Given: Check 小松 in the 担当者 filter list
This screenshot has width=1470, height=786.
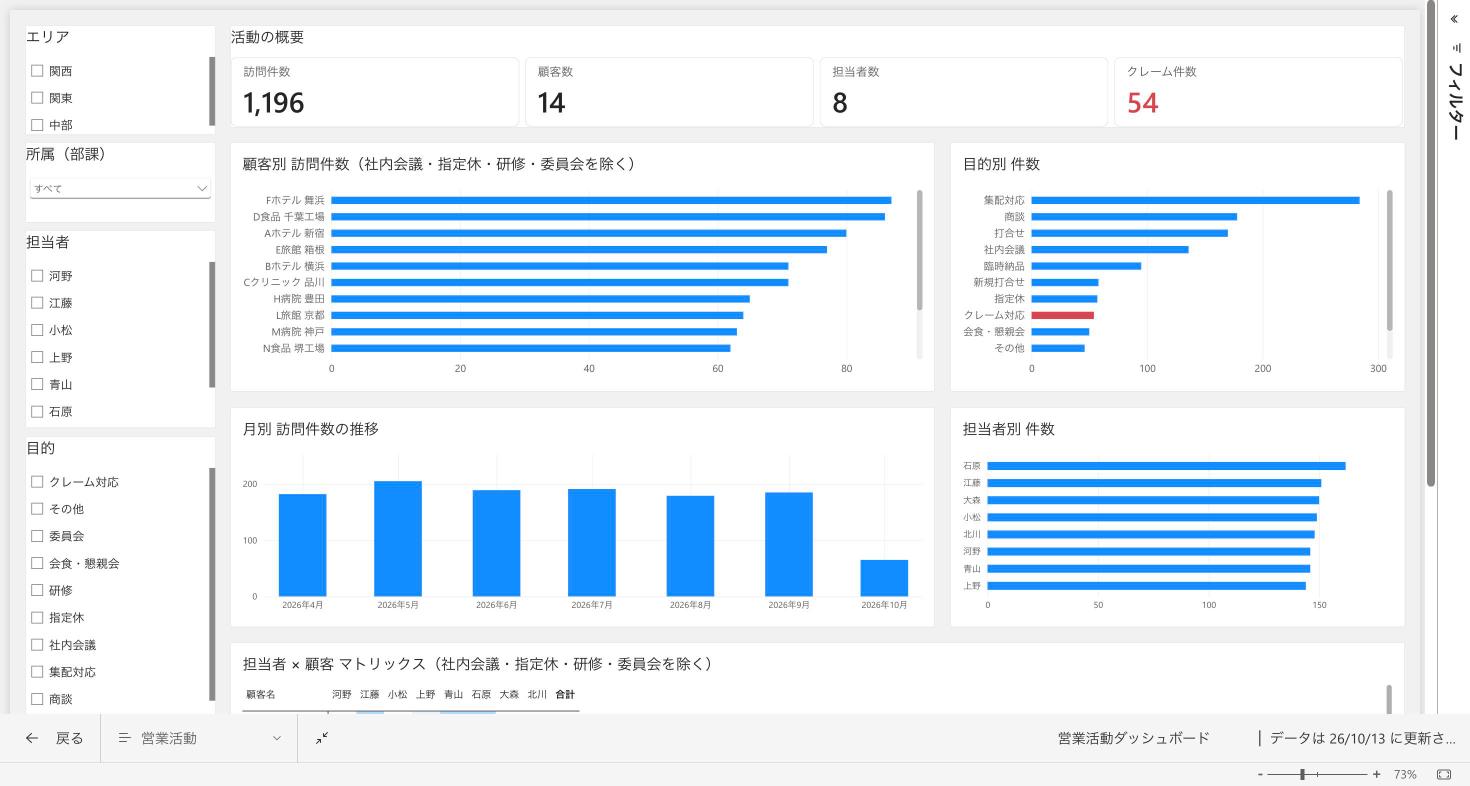Looking at the screenshot, I should coord(37,330).
